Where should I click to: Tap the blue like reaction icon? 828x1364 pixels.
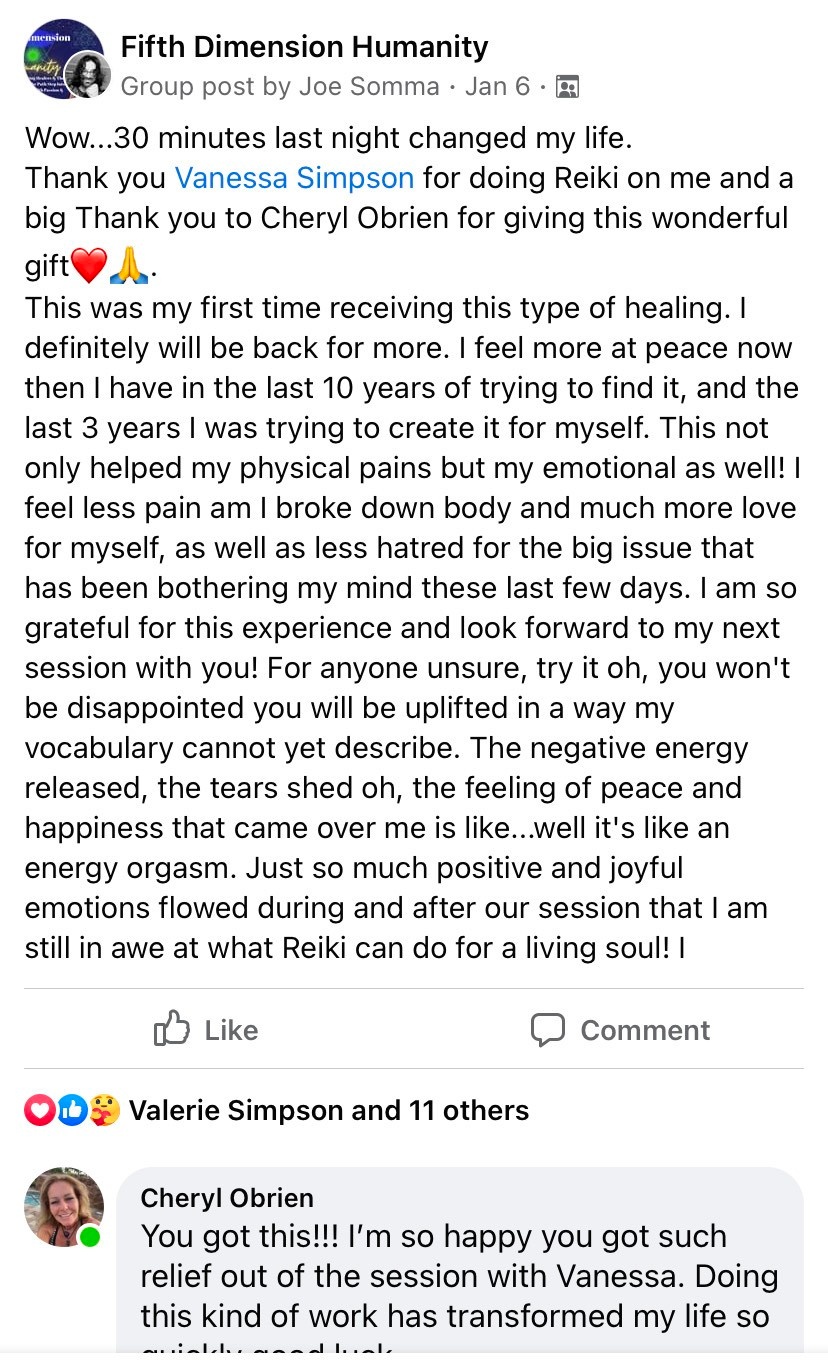[71, 1110]
